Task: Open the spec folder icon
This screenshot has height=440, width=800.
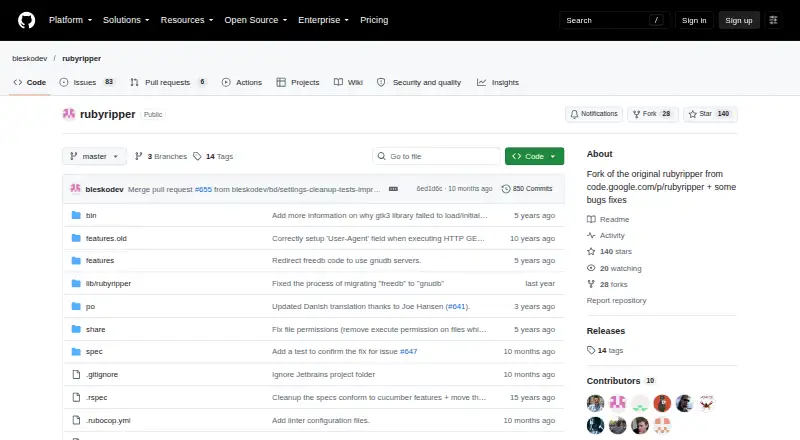Action: 76,352
